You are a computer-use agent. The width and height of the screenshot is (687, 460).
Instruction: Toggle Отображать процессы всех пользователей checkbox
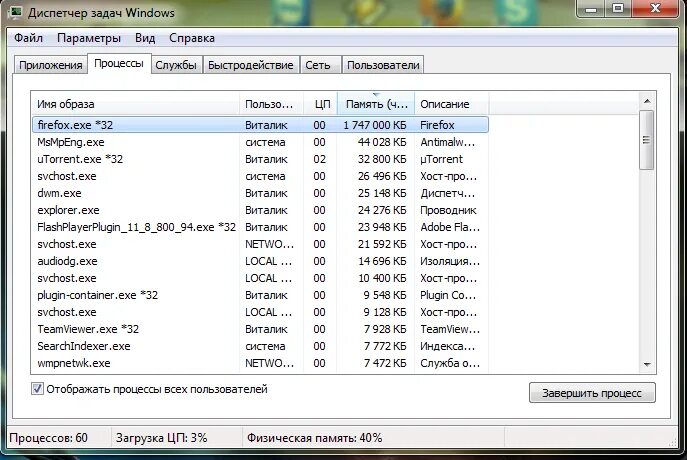37,389
